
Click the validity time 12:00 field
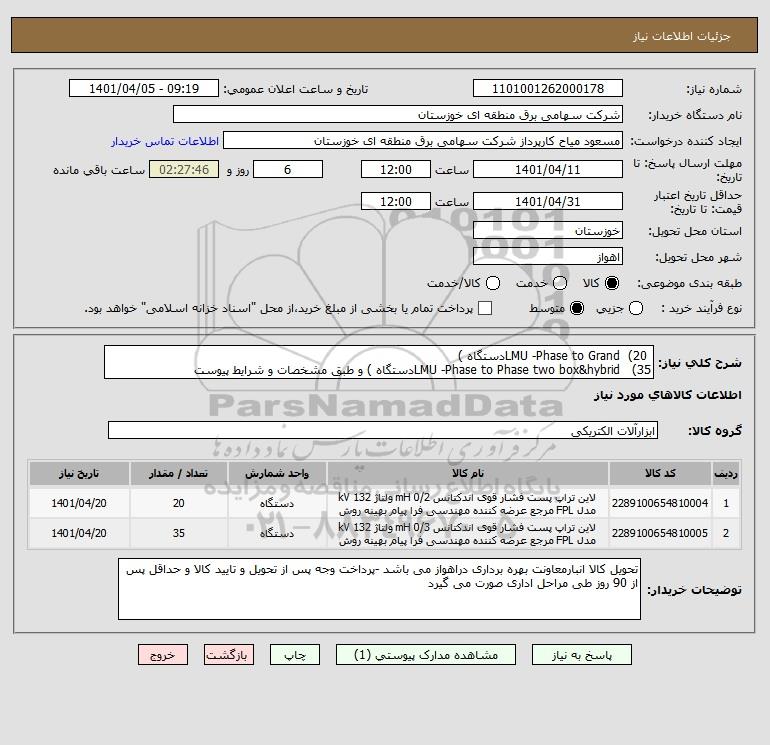pyautogui.click(x=396, y=201)
